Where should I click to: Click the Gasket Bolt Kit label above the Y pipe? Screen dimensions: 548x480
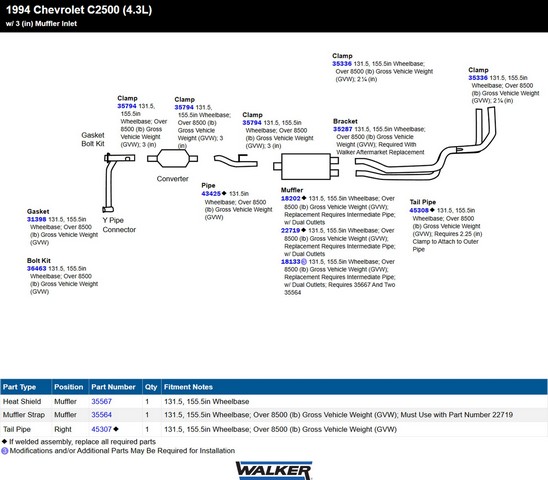point(93,139)
